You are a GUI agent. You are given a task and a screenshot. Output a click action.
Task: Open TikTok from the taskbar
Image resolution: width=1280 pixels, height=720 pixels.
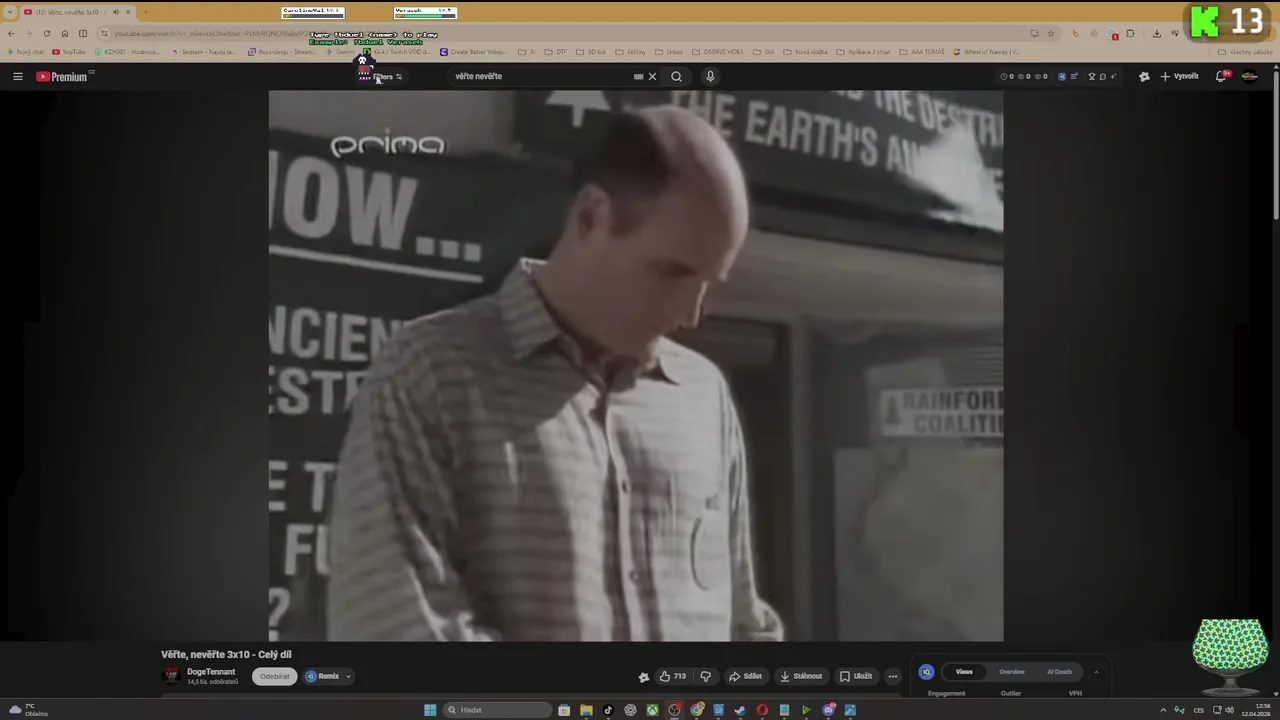(608, 710)
